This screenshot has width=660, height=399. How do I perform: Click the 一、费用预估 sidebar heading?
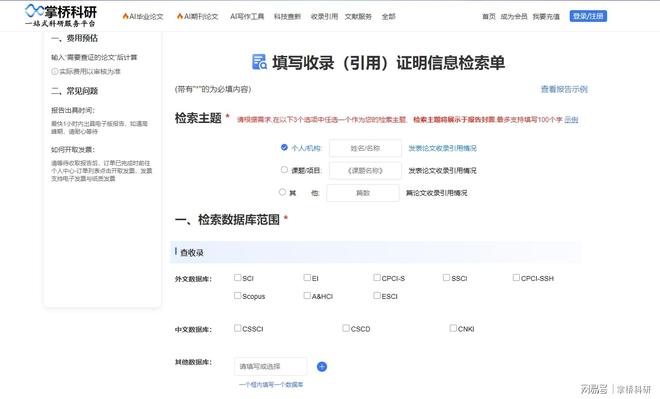coord(75,38)
